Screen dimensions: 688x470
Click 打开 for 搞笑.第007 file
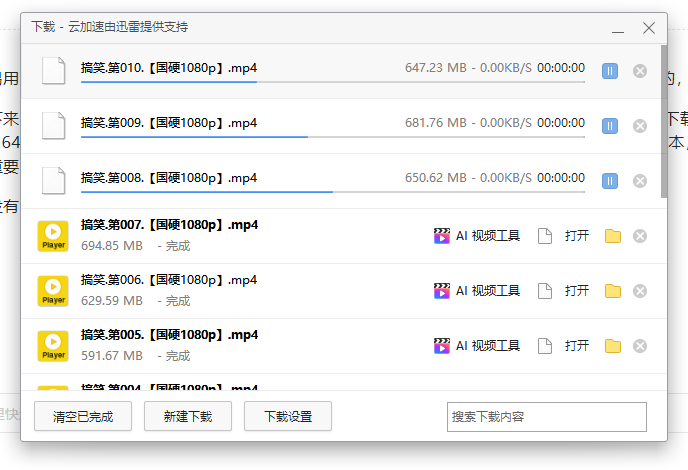click(x=577, y=236)
